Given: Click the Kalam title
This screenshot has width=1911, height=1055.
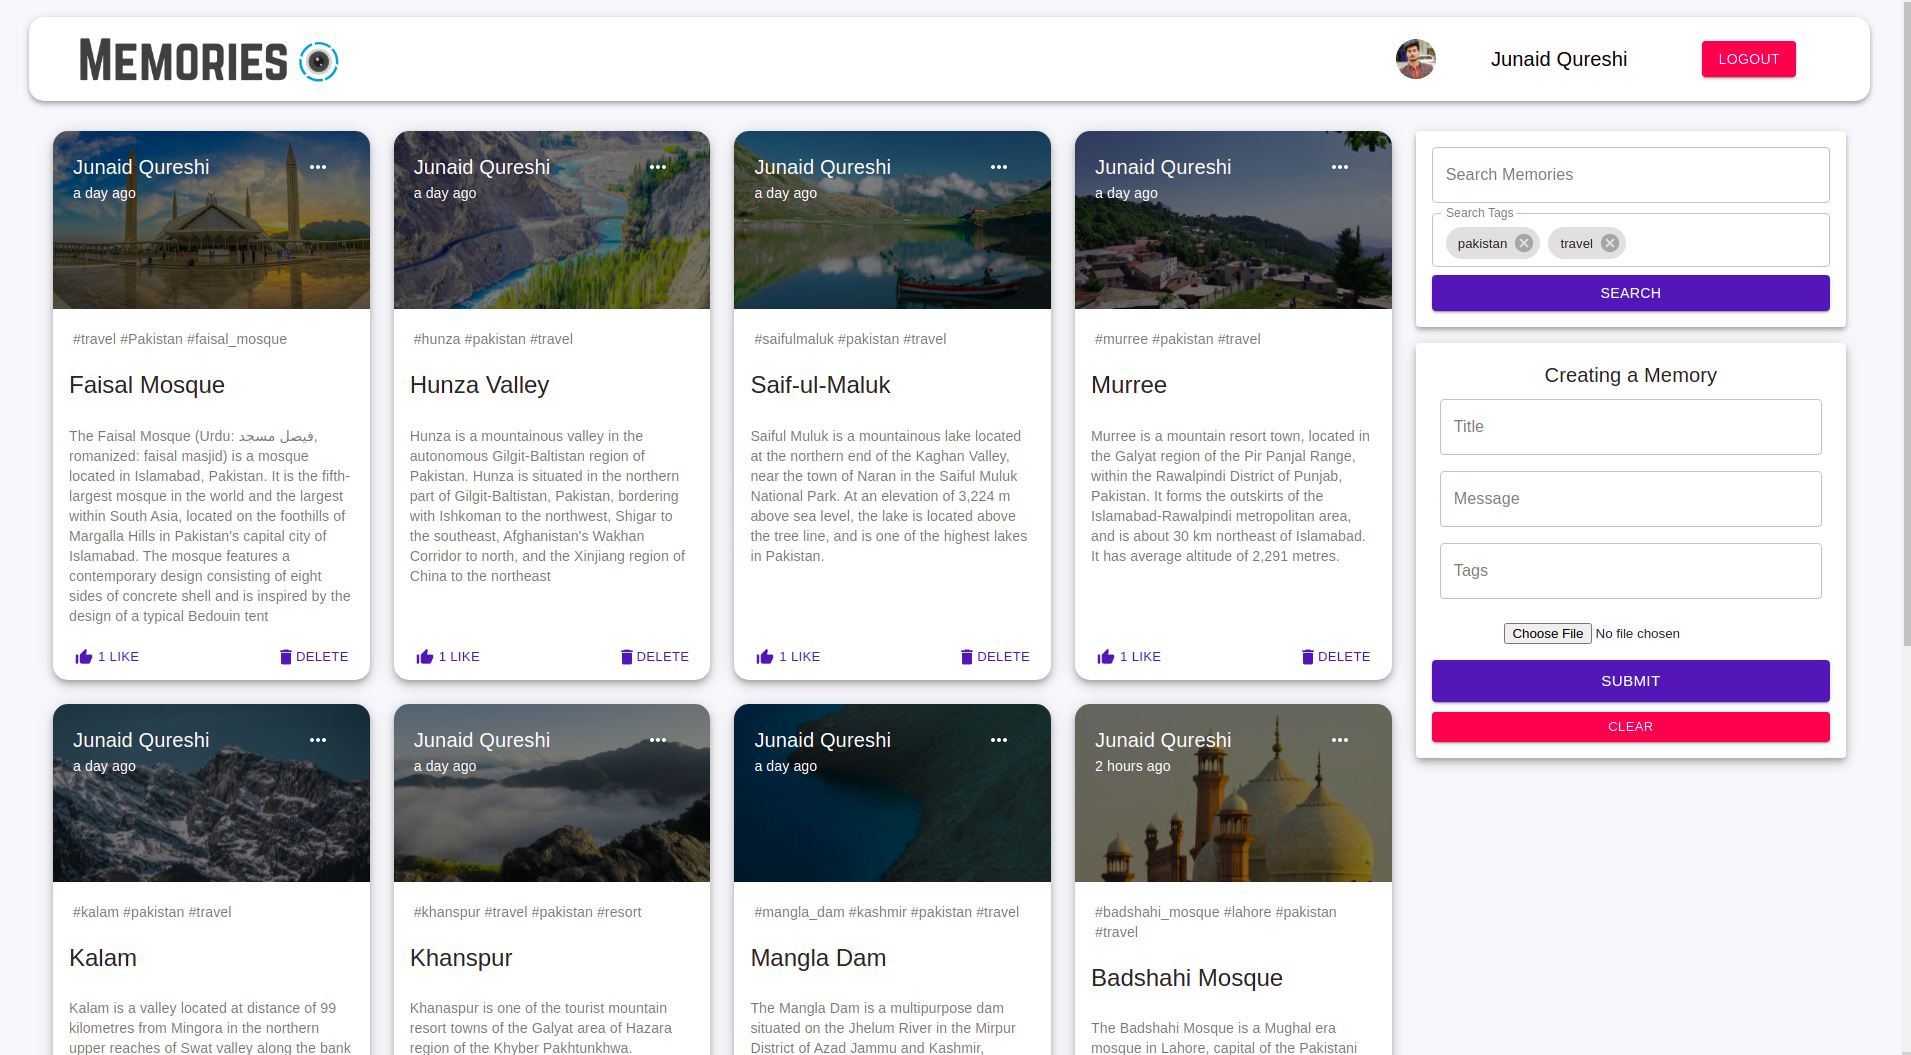Looking at the screenshot, I should pos(103,958).
